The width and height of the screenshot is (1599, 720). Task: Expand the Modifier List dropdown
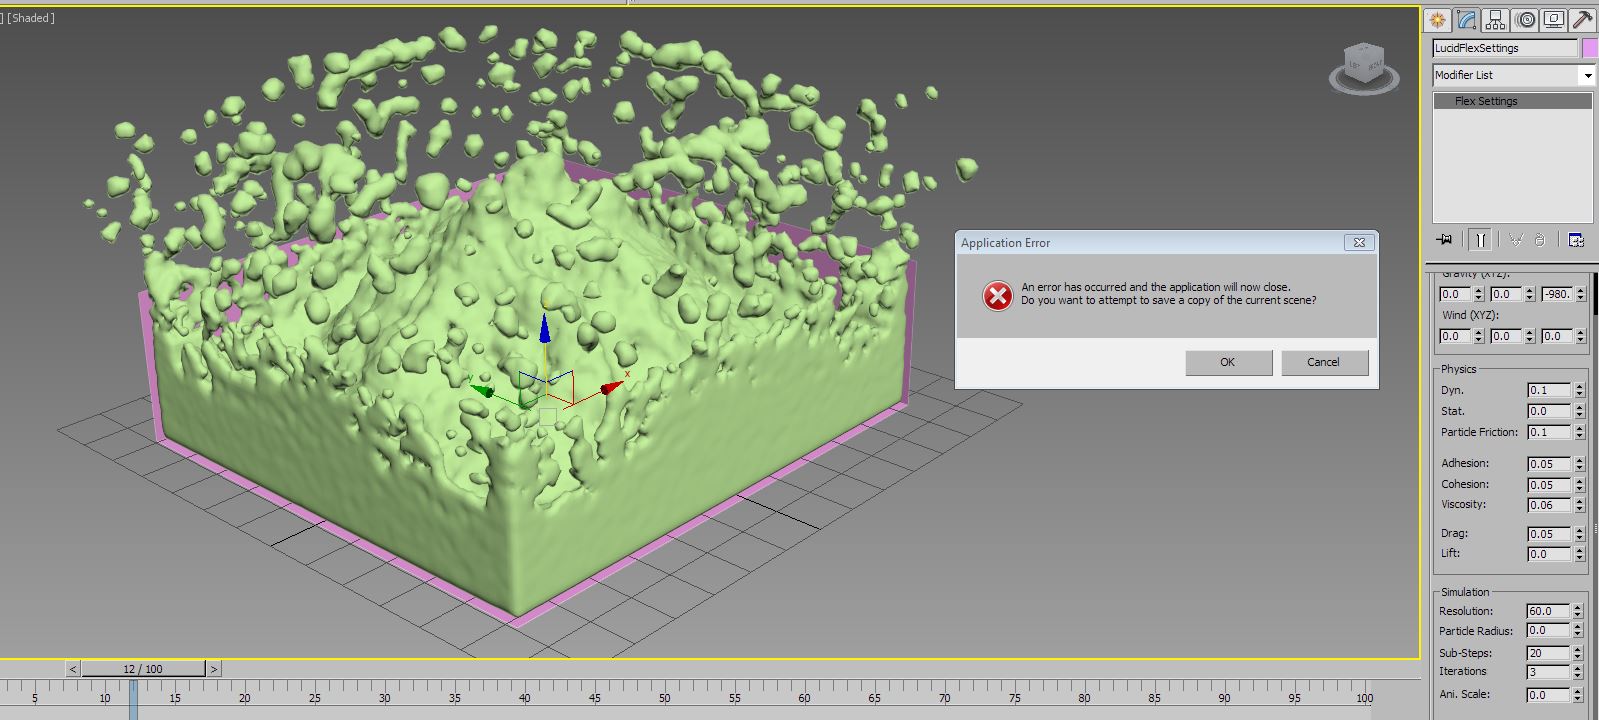click(1587, 75)
